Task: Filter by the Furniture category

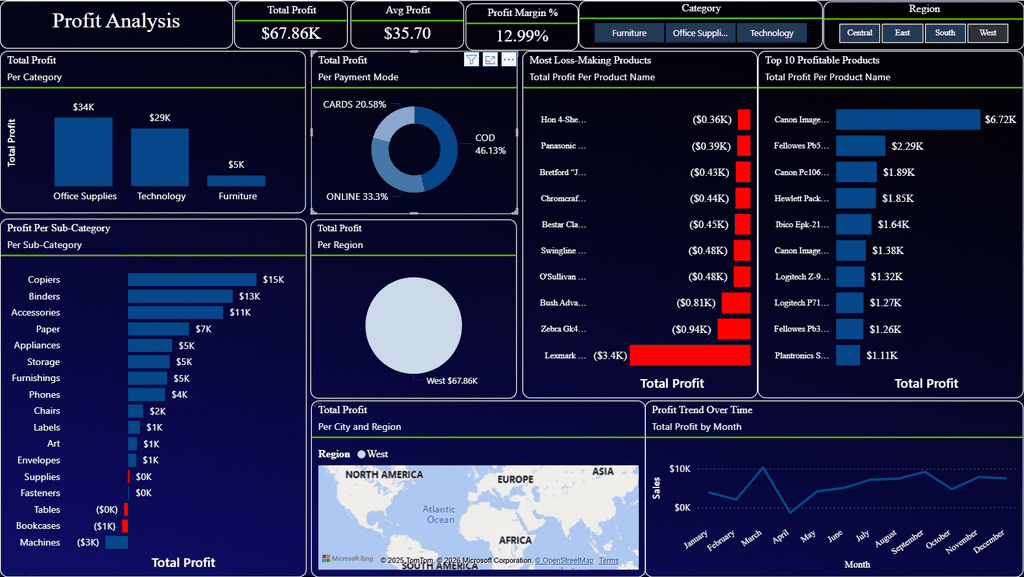Action: point(629,33)
